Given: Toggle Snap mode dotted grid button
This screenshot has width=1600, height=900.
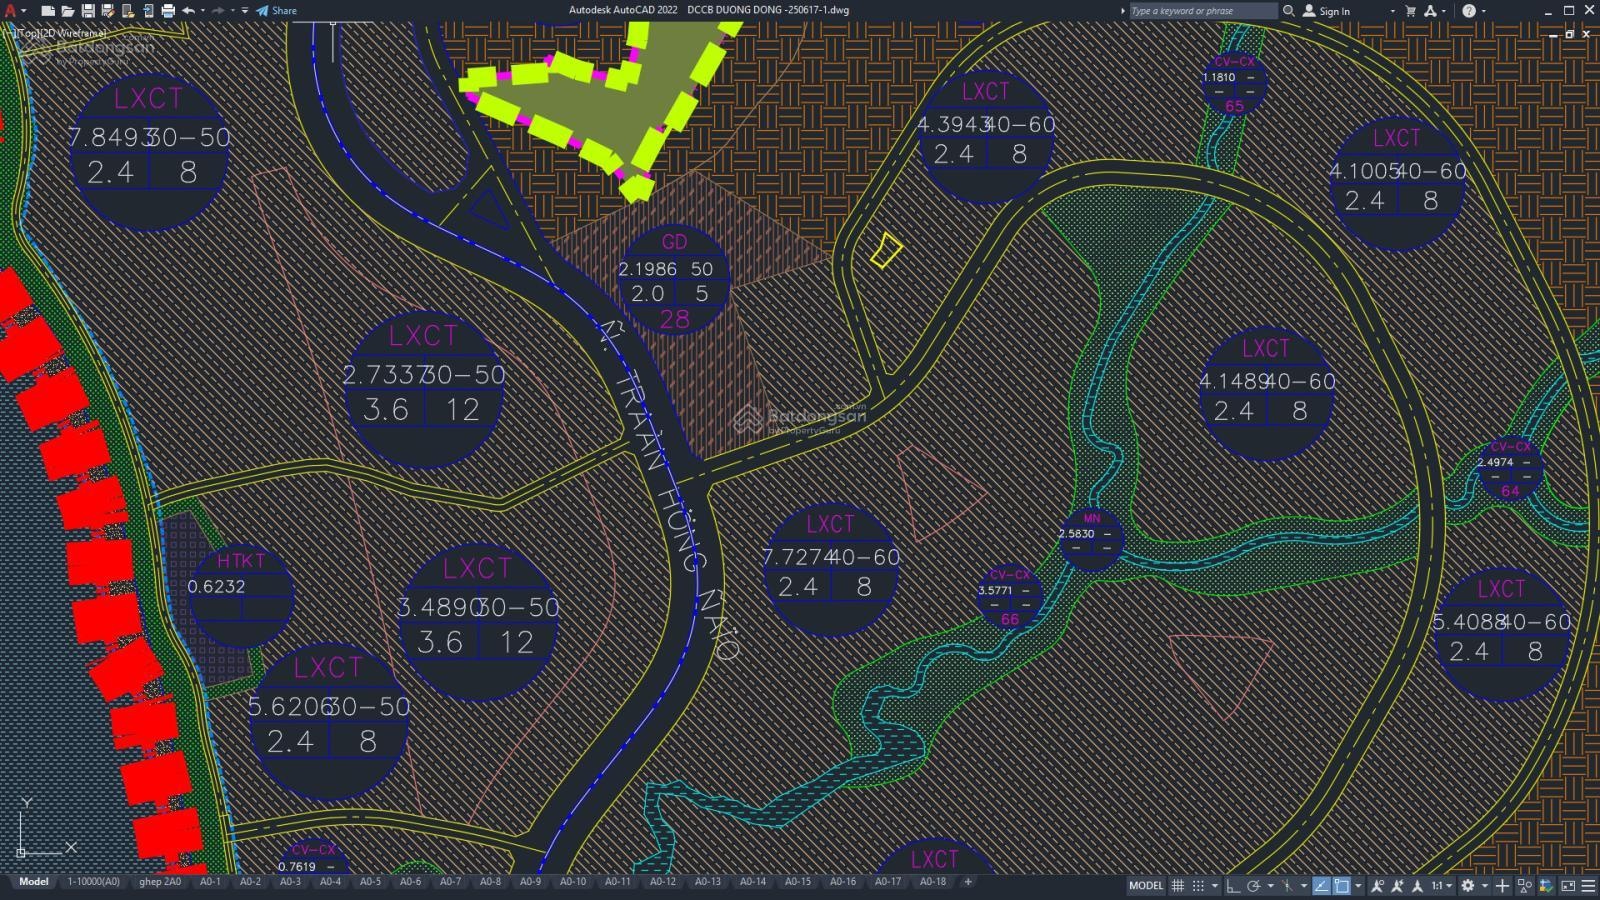Looking at the screenshot, I should tap(1198, 885).
